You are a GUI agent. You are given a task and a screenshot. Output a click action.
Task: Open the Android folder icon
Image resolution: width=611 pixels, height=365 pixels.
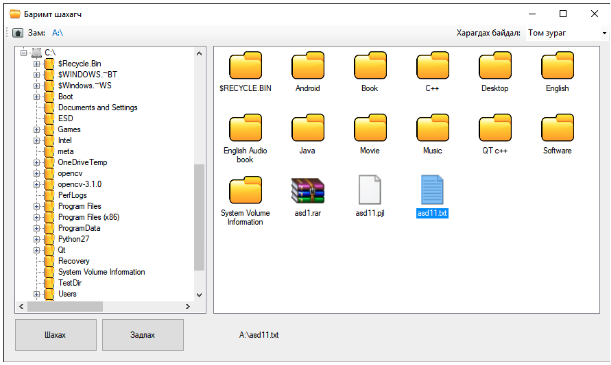[307, 65]
